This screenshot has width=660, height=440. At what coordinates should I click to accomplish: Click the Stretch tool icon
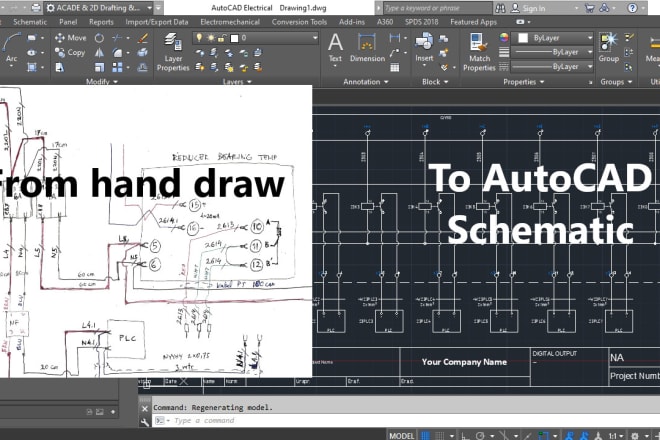point(60,67)
